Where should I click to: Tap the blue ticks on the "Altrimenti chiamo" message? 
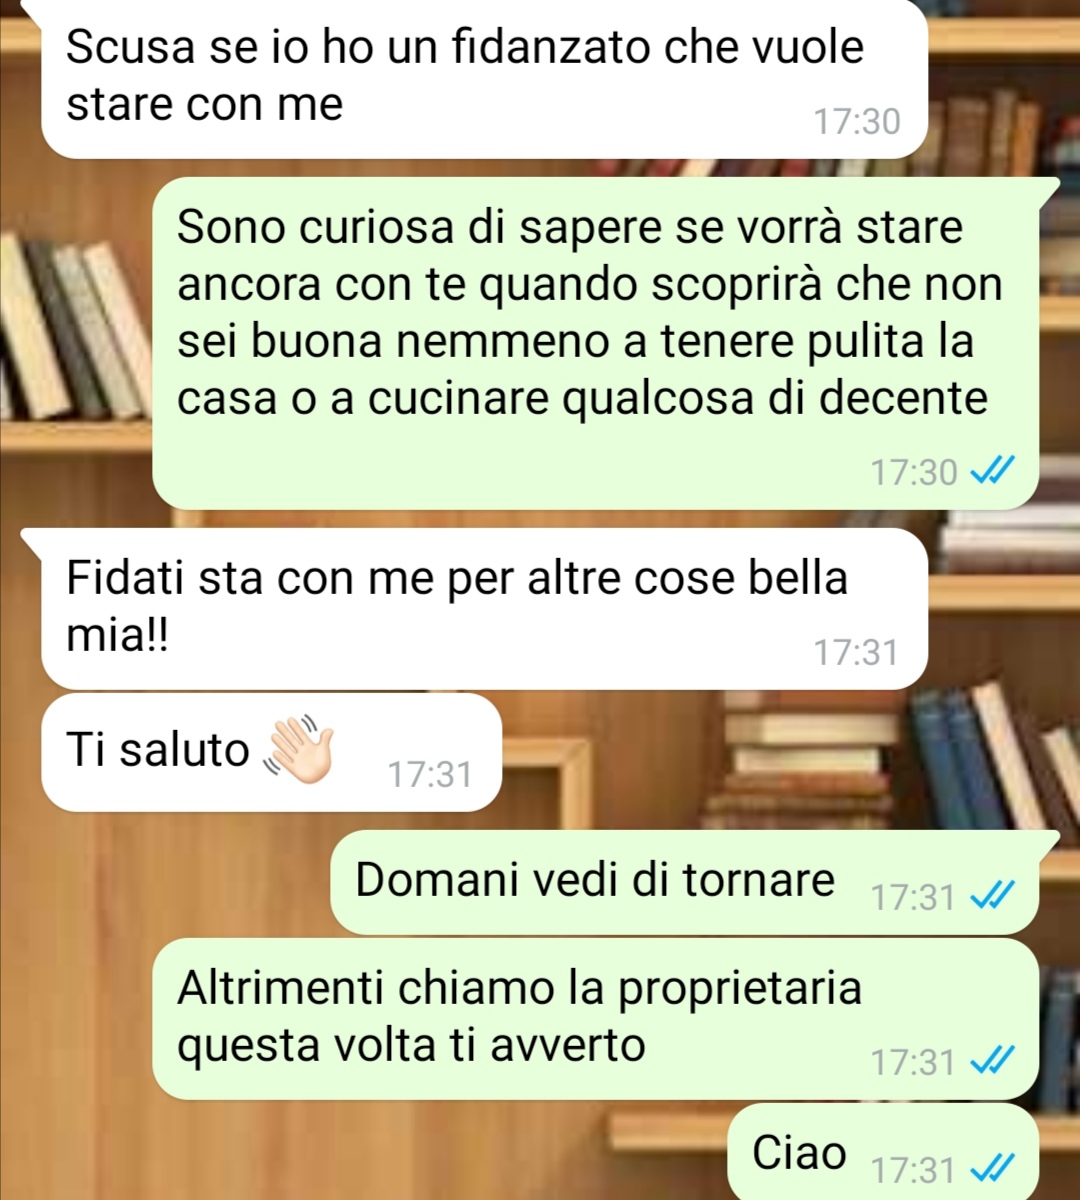point(993,1060)
